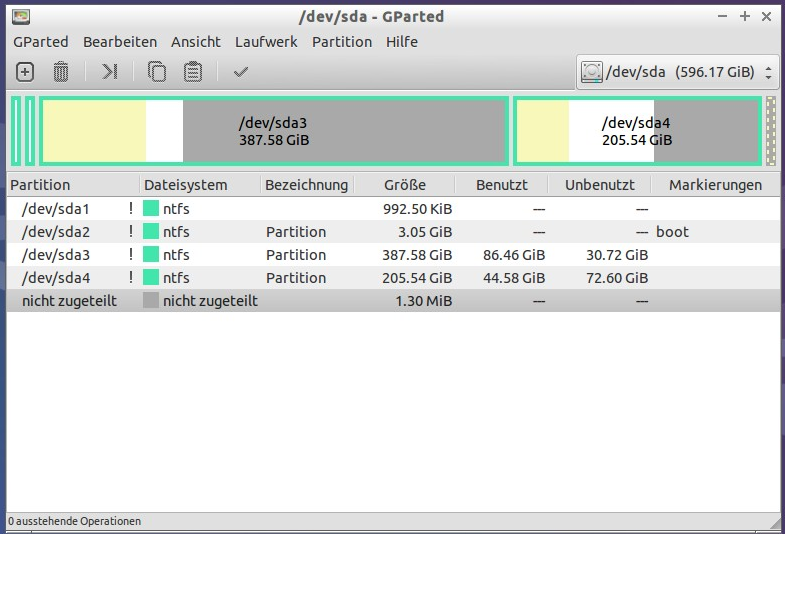
Task: Click the 44.58 GiB used value
Action: click(x=514, y=277)
